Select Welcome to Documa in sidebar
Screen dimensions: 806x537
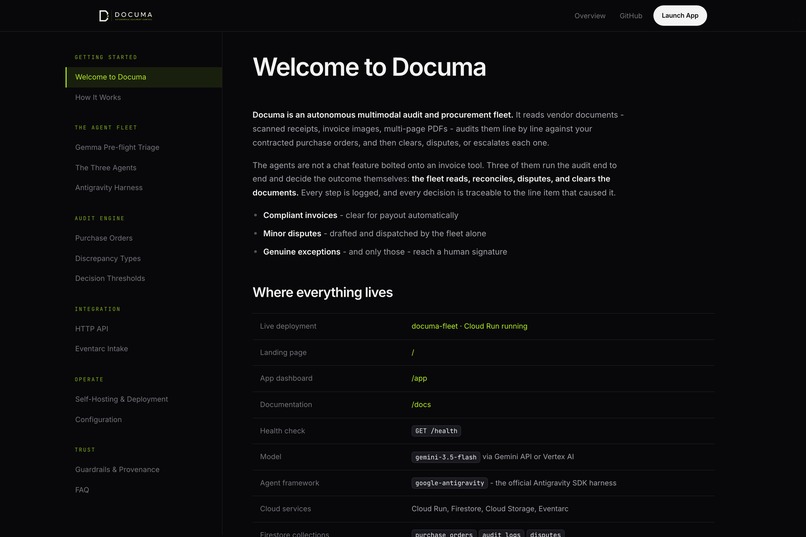(x=144, y=77)
